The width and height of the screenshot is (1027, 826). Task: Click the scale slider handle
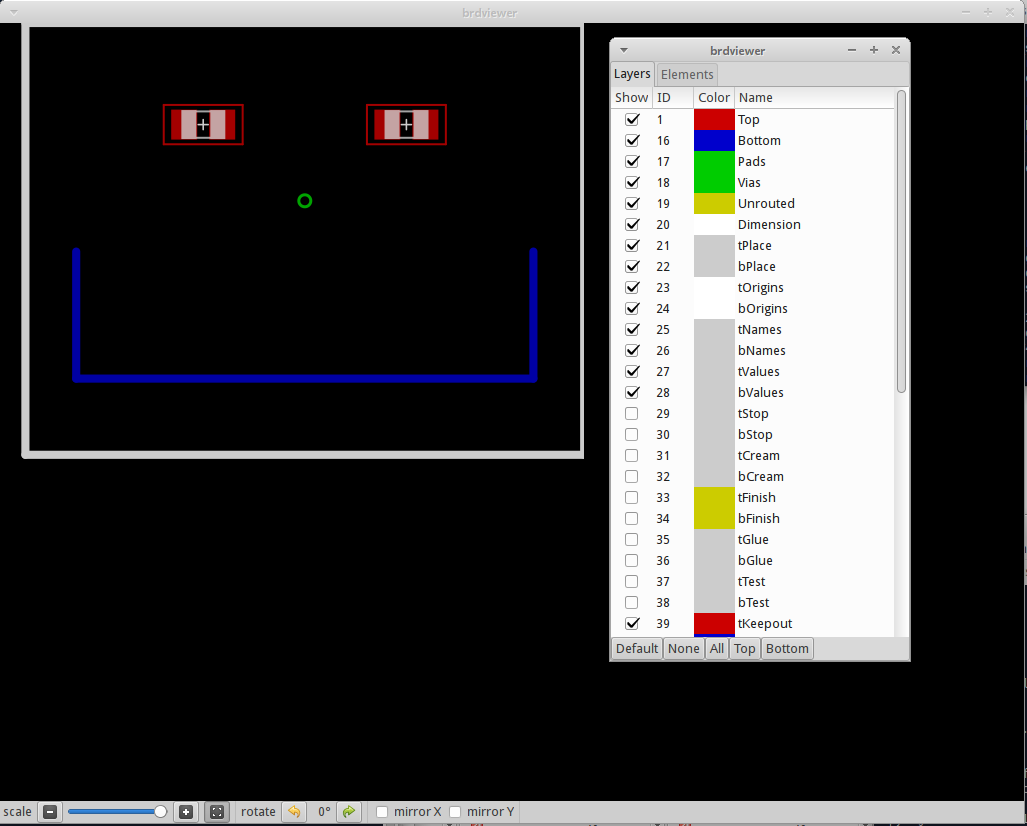pos(160,812)
